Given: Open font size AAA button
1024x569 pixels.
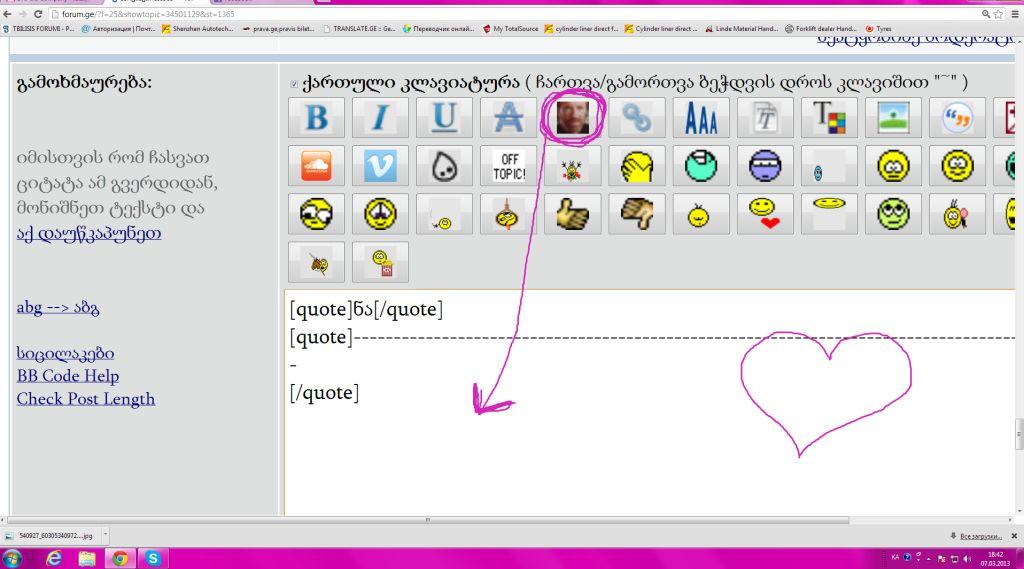Looking at the screenshot, I should [x=701, y=118].
